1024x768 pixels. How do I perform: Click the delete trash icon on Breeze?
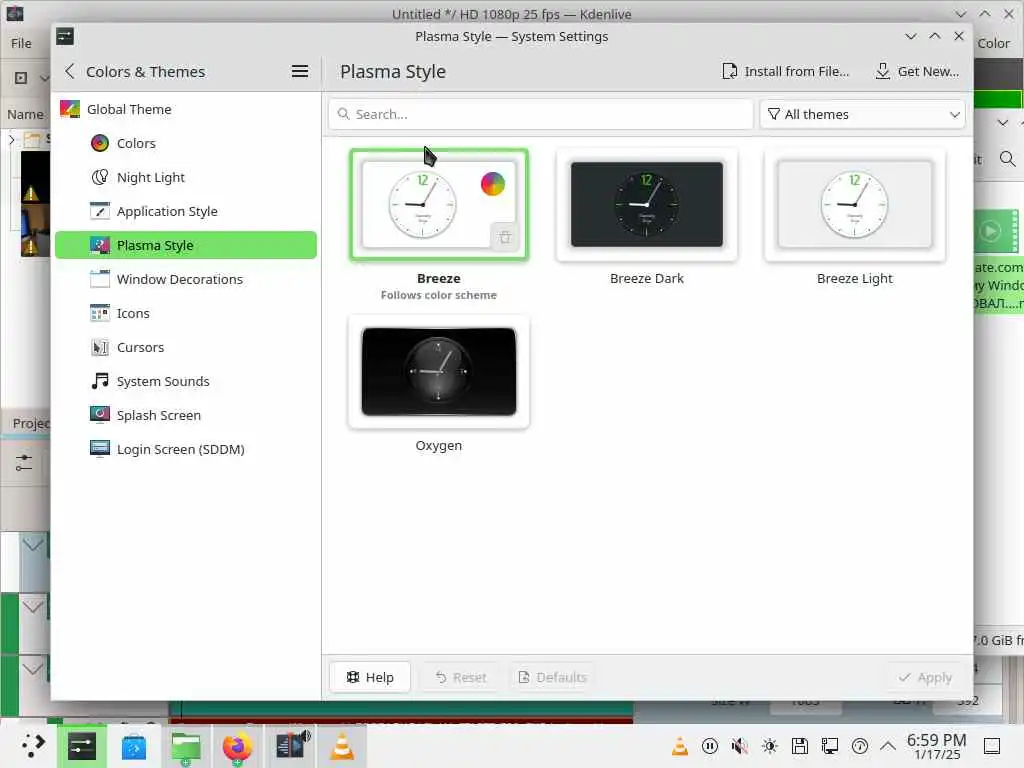(x=504, y=237)
